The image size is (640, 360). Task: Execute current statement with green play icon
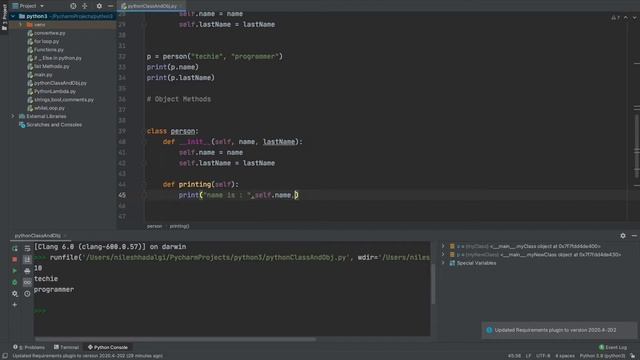15,271
